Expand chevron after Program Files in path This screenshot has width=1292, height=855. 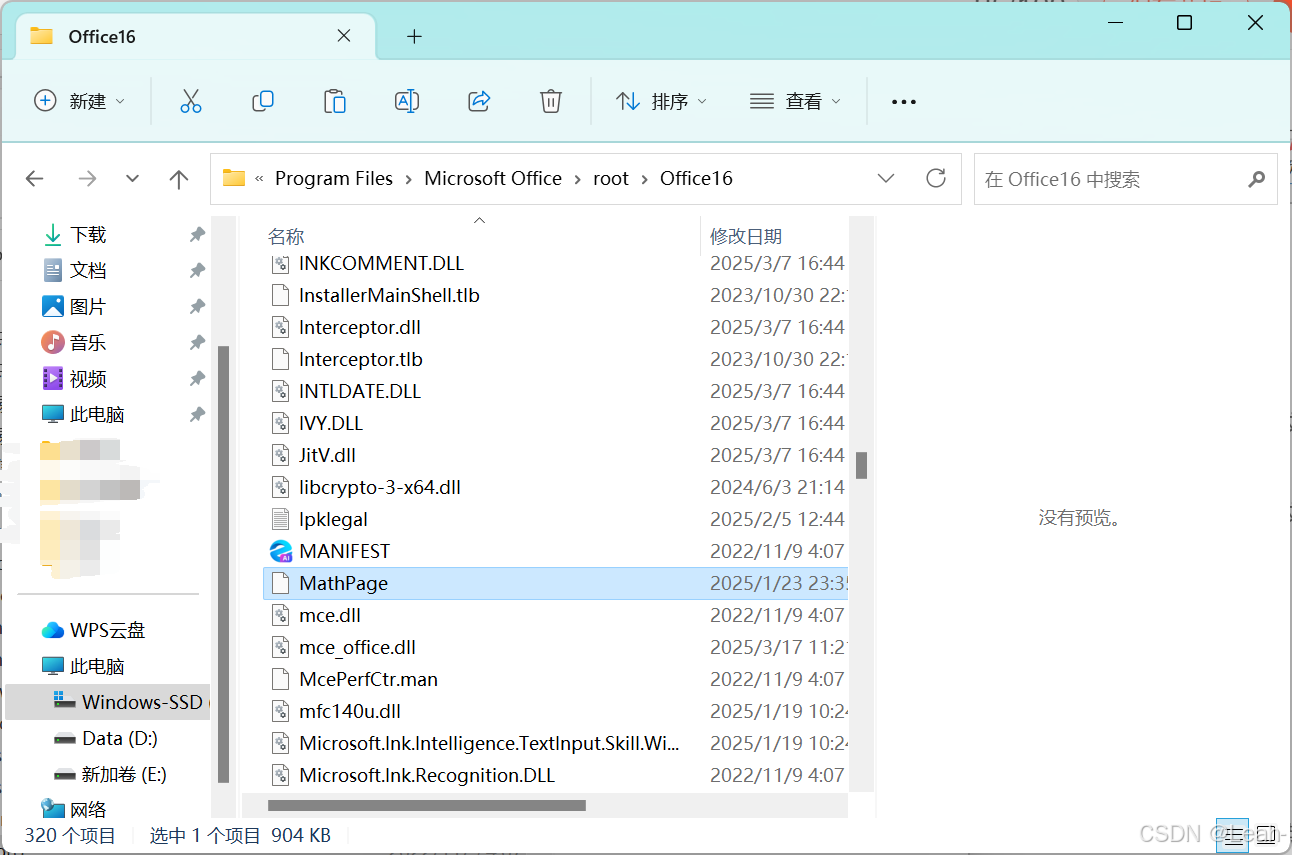[x=409, y=179]
